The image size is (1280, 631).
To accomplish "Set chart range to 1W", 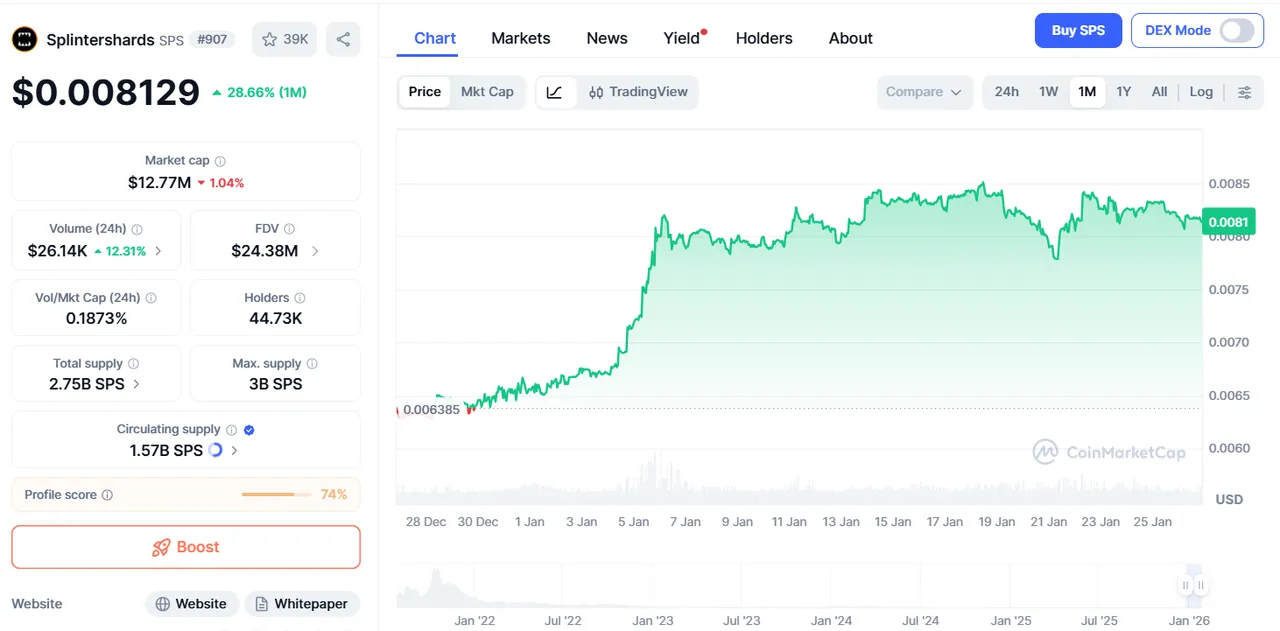I will (1048, 92).
